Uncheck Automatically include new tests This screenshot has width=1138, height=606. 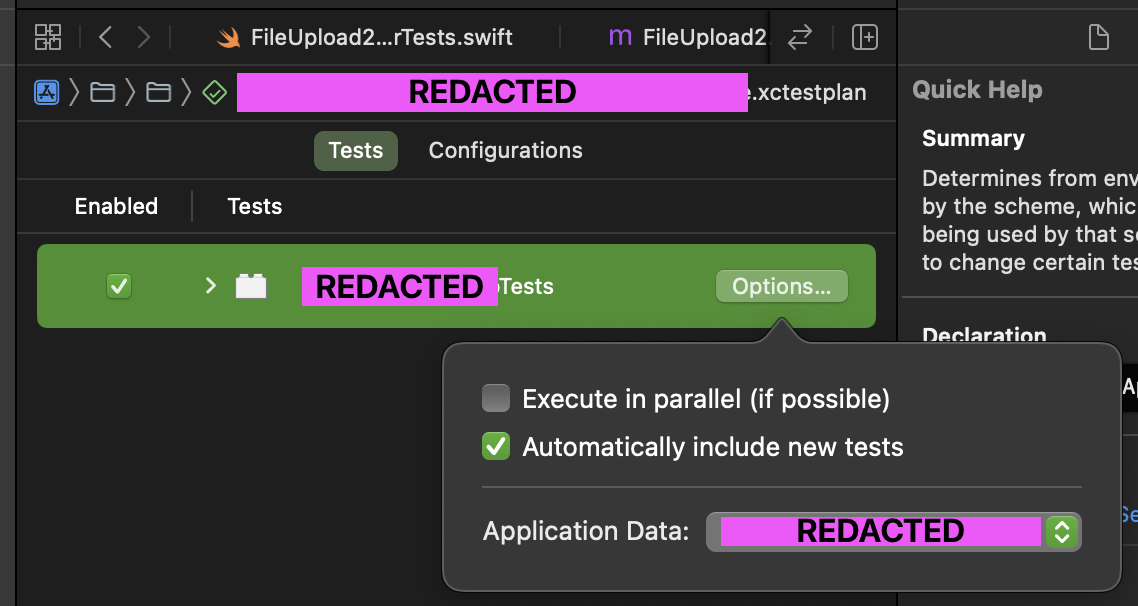496,446
